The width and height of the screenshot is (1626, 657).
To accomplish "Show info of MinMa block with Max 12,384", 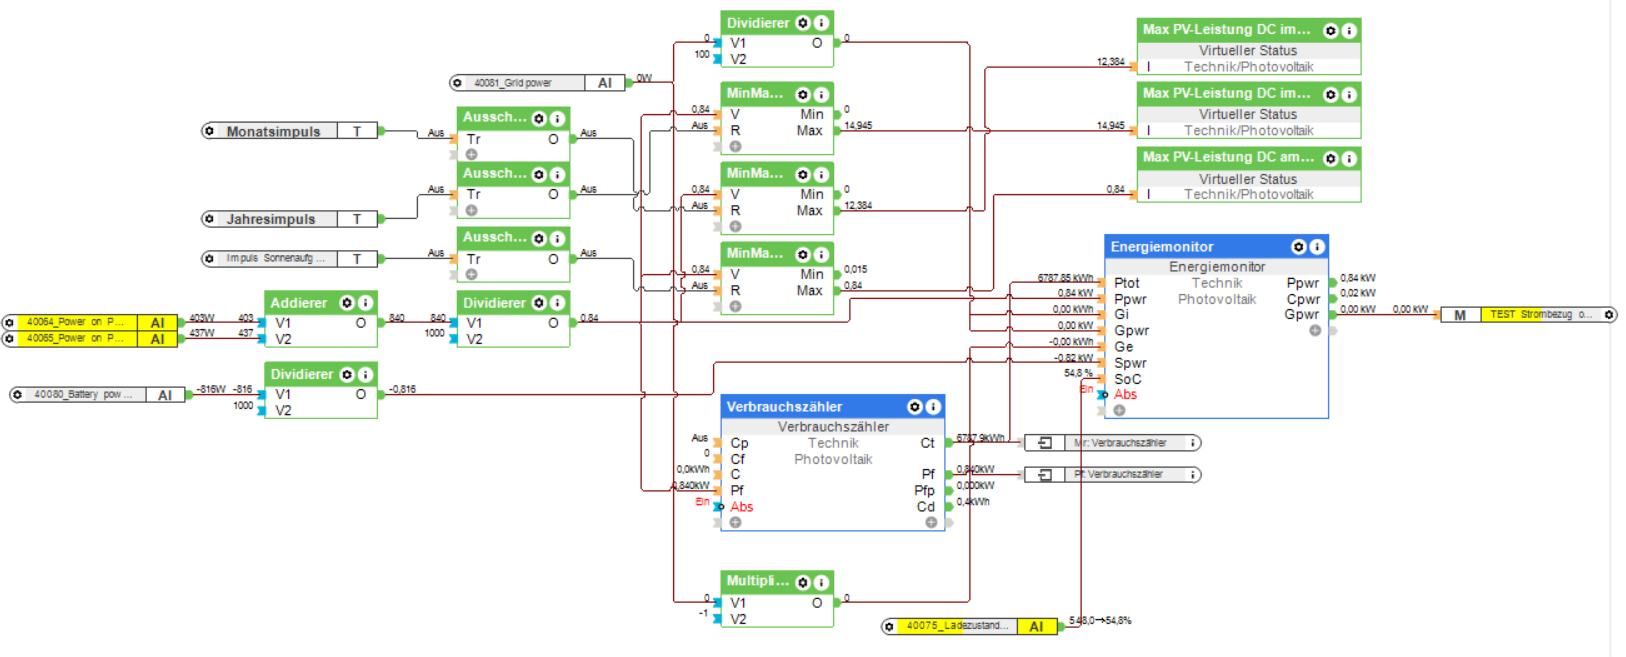I will click(821, 174).
